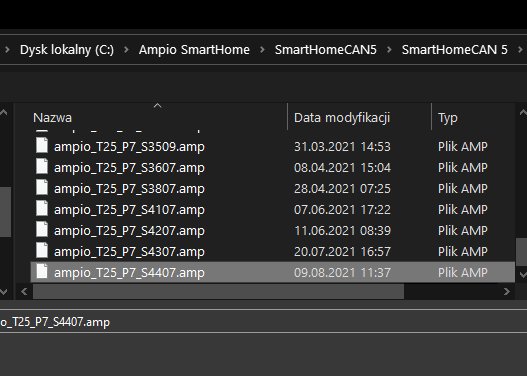Select the ampio_T25_P7_S4107.amp file name

pos(129,210)
